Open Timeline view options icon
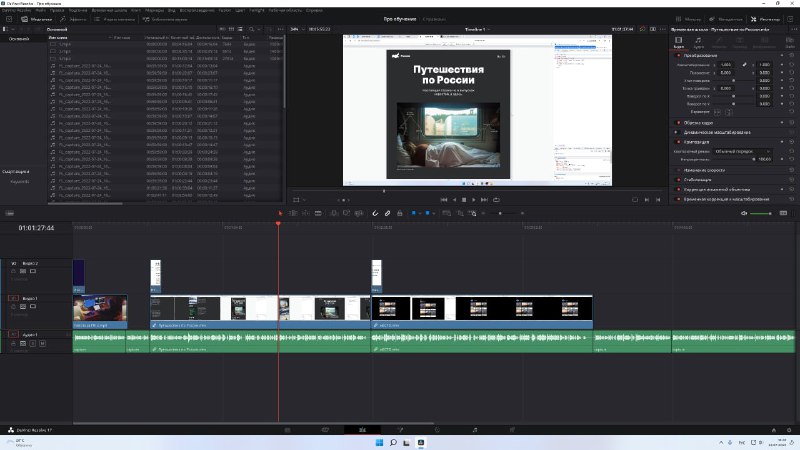The image size is (800, 450). click(x=10, y=213)
